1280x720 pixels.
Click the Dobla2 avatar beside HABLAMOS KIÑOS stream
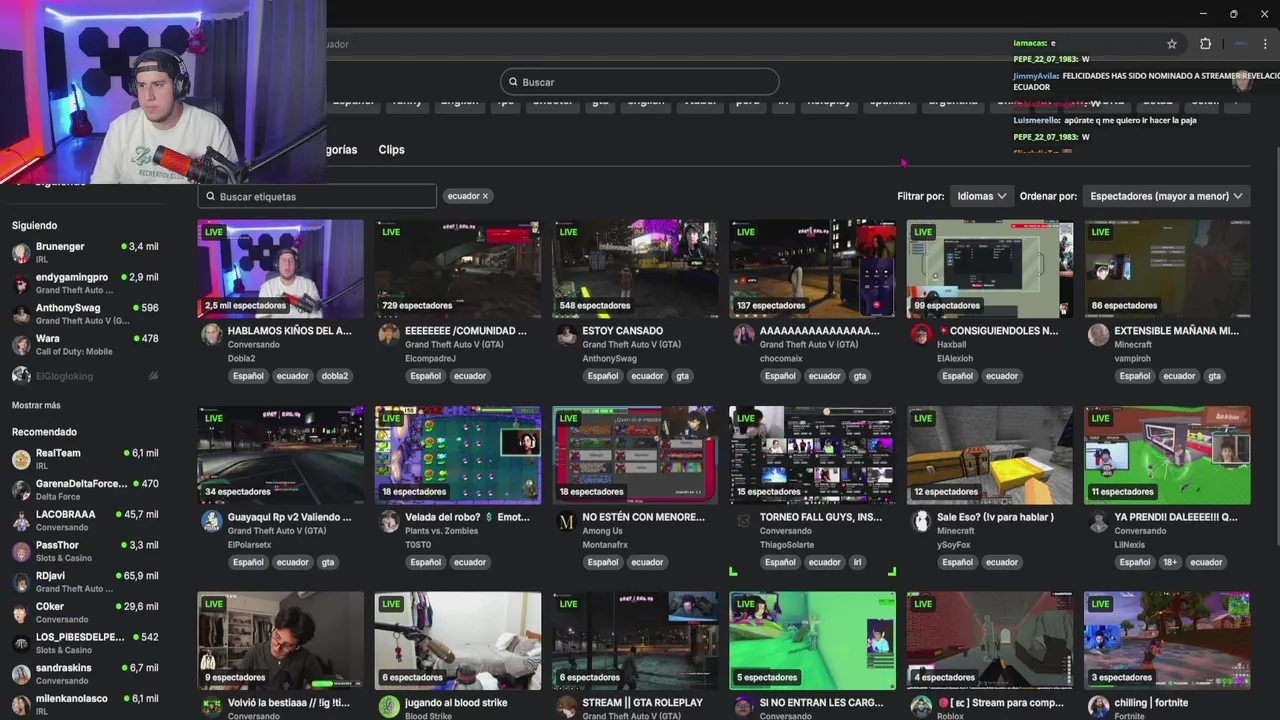pos(211,334)
